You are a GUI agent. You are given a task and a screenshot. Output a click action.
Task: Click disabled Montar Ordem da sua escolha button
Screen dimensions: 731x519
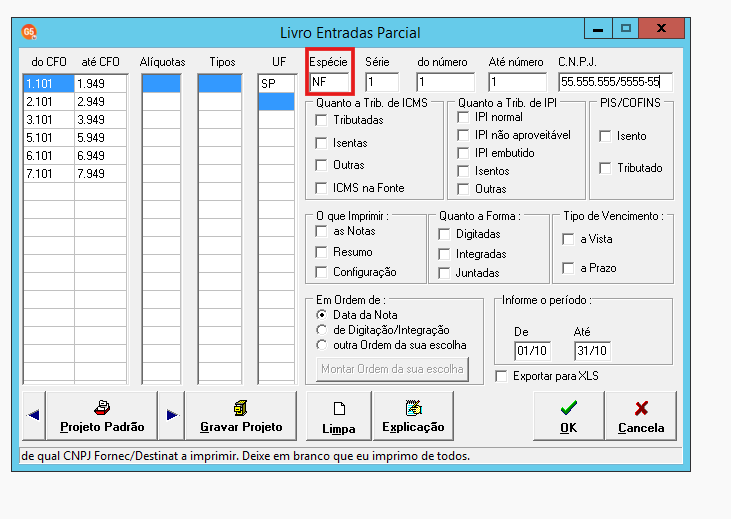coord(392,369)
